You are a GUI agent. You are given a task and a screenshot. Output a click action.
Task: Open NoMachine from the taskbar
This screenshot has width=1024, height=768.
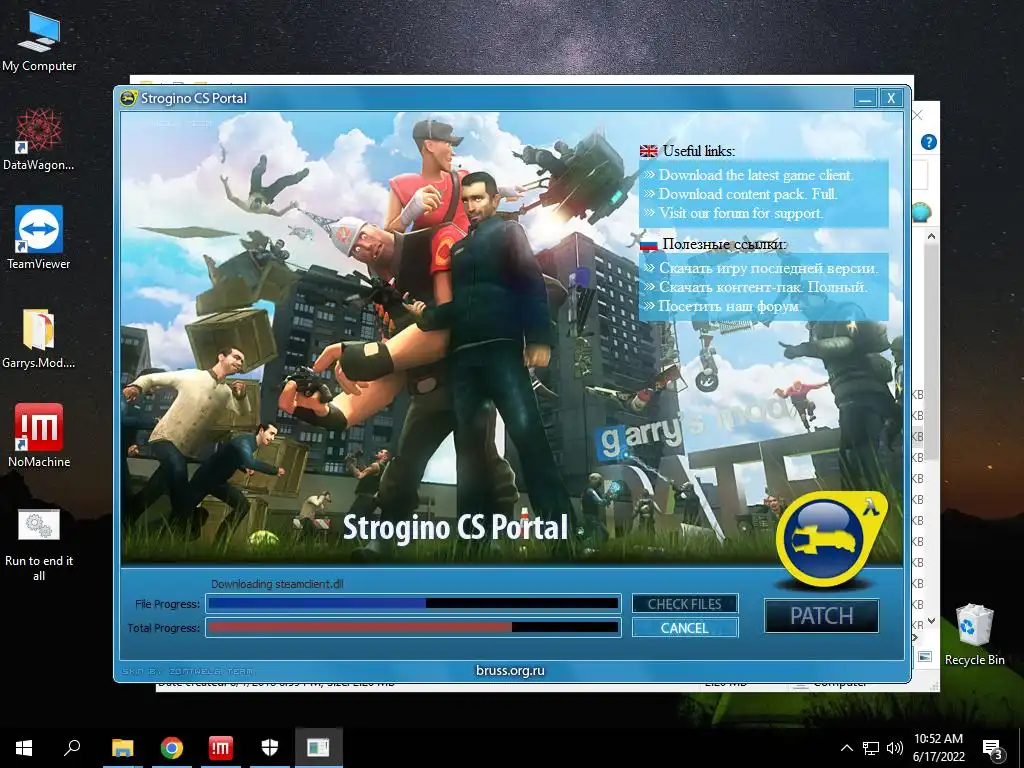221,748
